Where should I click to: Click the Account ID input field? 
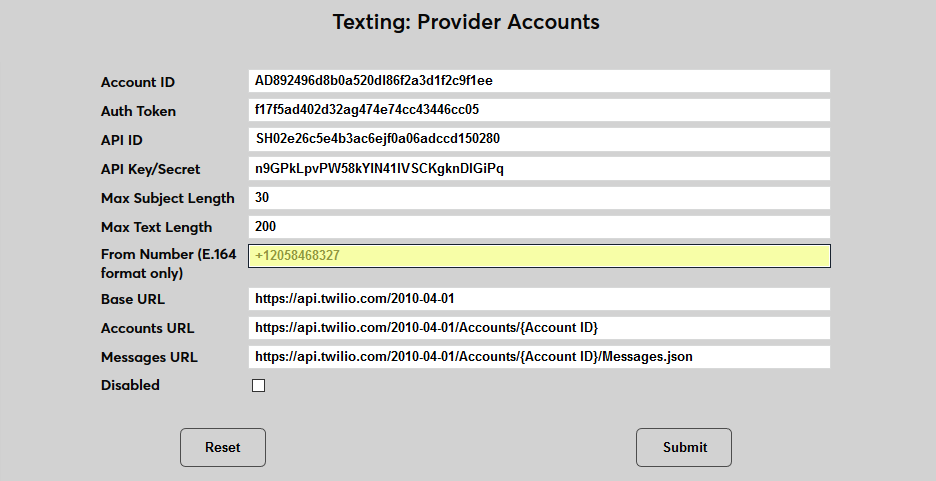(x=539, y=81)
